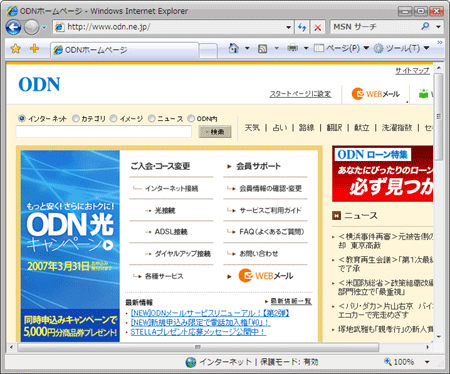Viewport: 450px width, 374px height.
Task: Open the 各種サービス menu item
Action: 164,276
